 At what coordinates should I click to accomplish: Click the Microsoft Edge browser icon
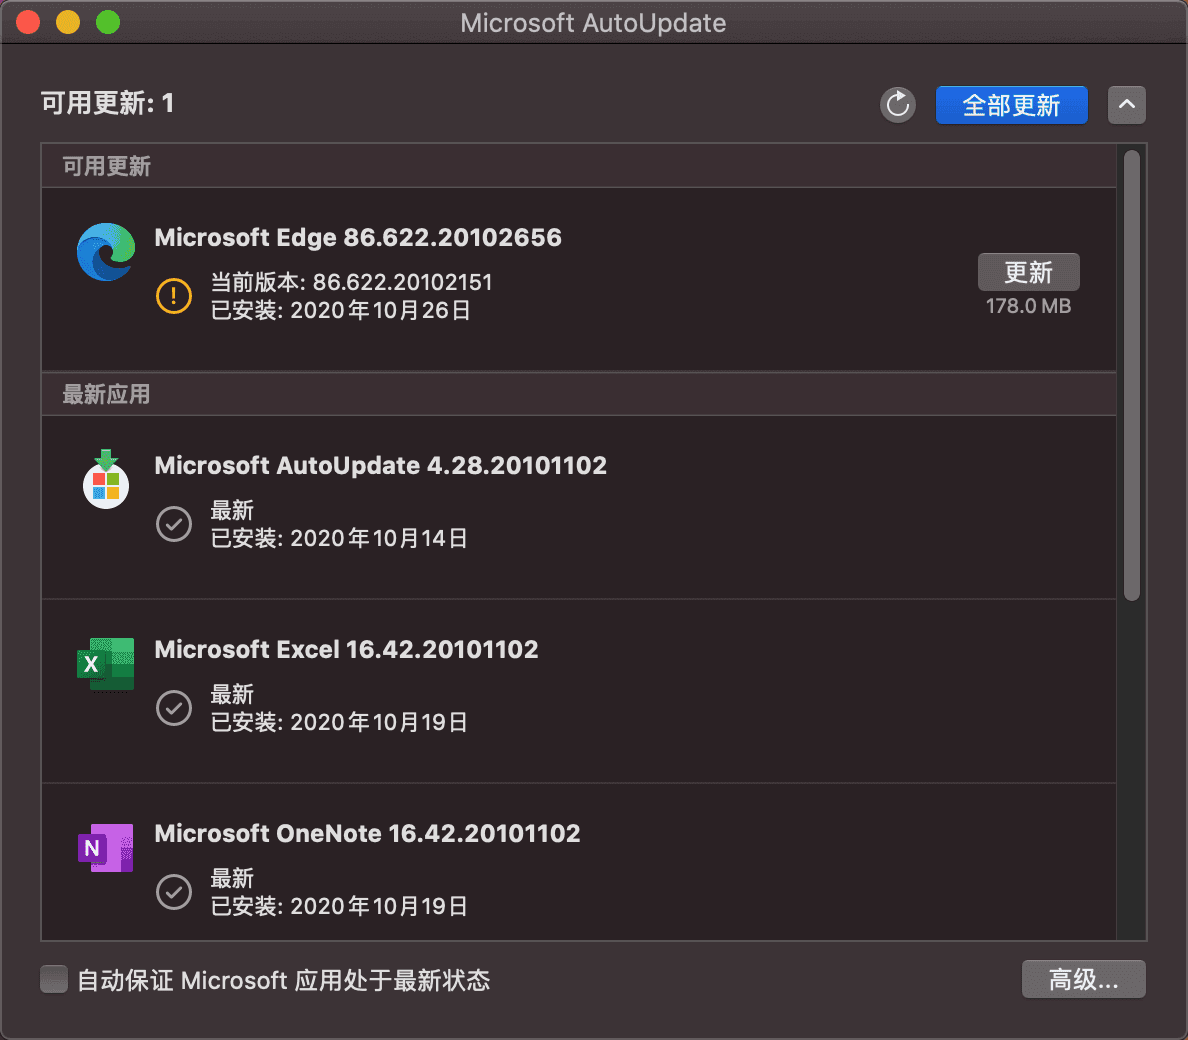coord(105,252)
